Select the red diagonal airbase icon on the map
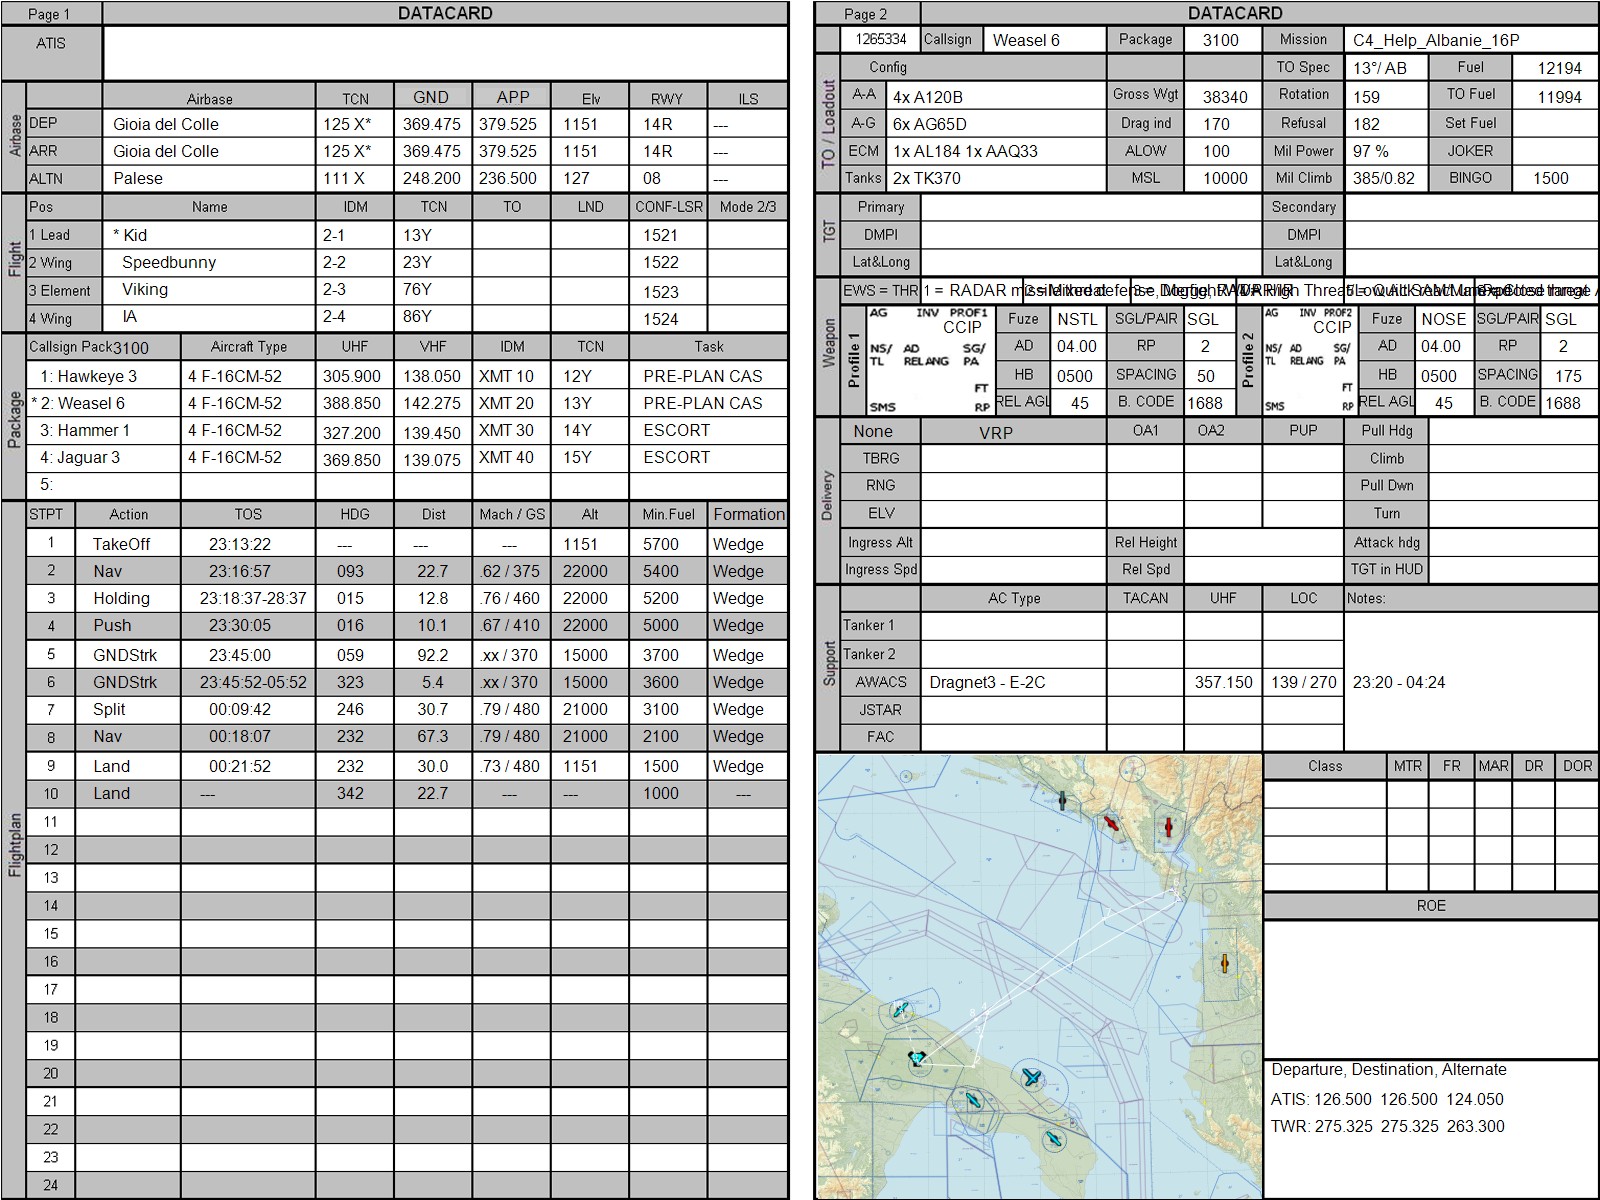The image size is (1600, 1200). pyautogui.click(x=1111, y=824)
